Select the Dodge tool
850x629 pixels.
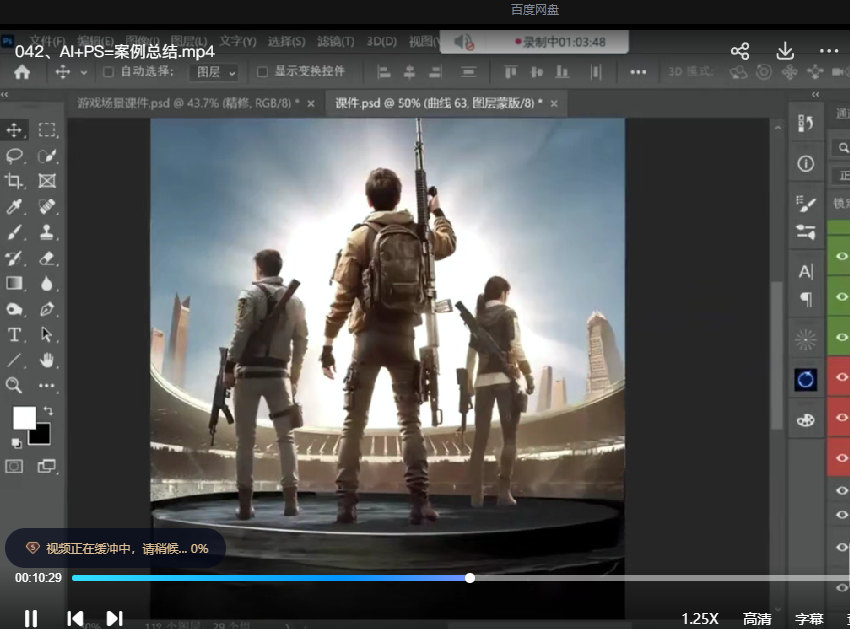[x=14, y=309]
